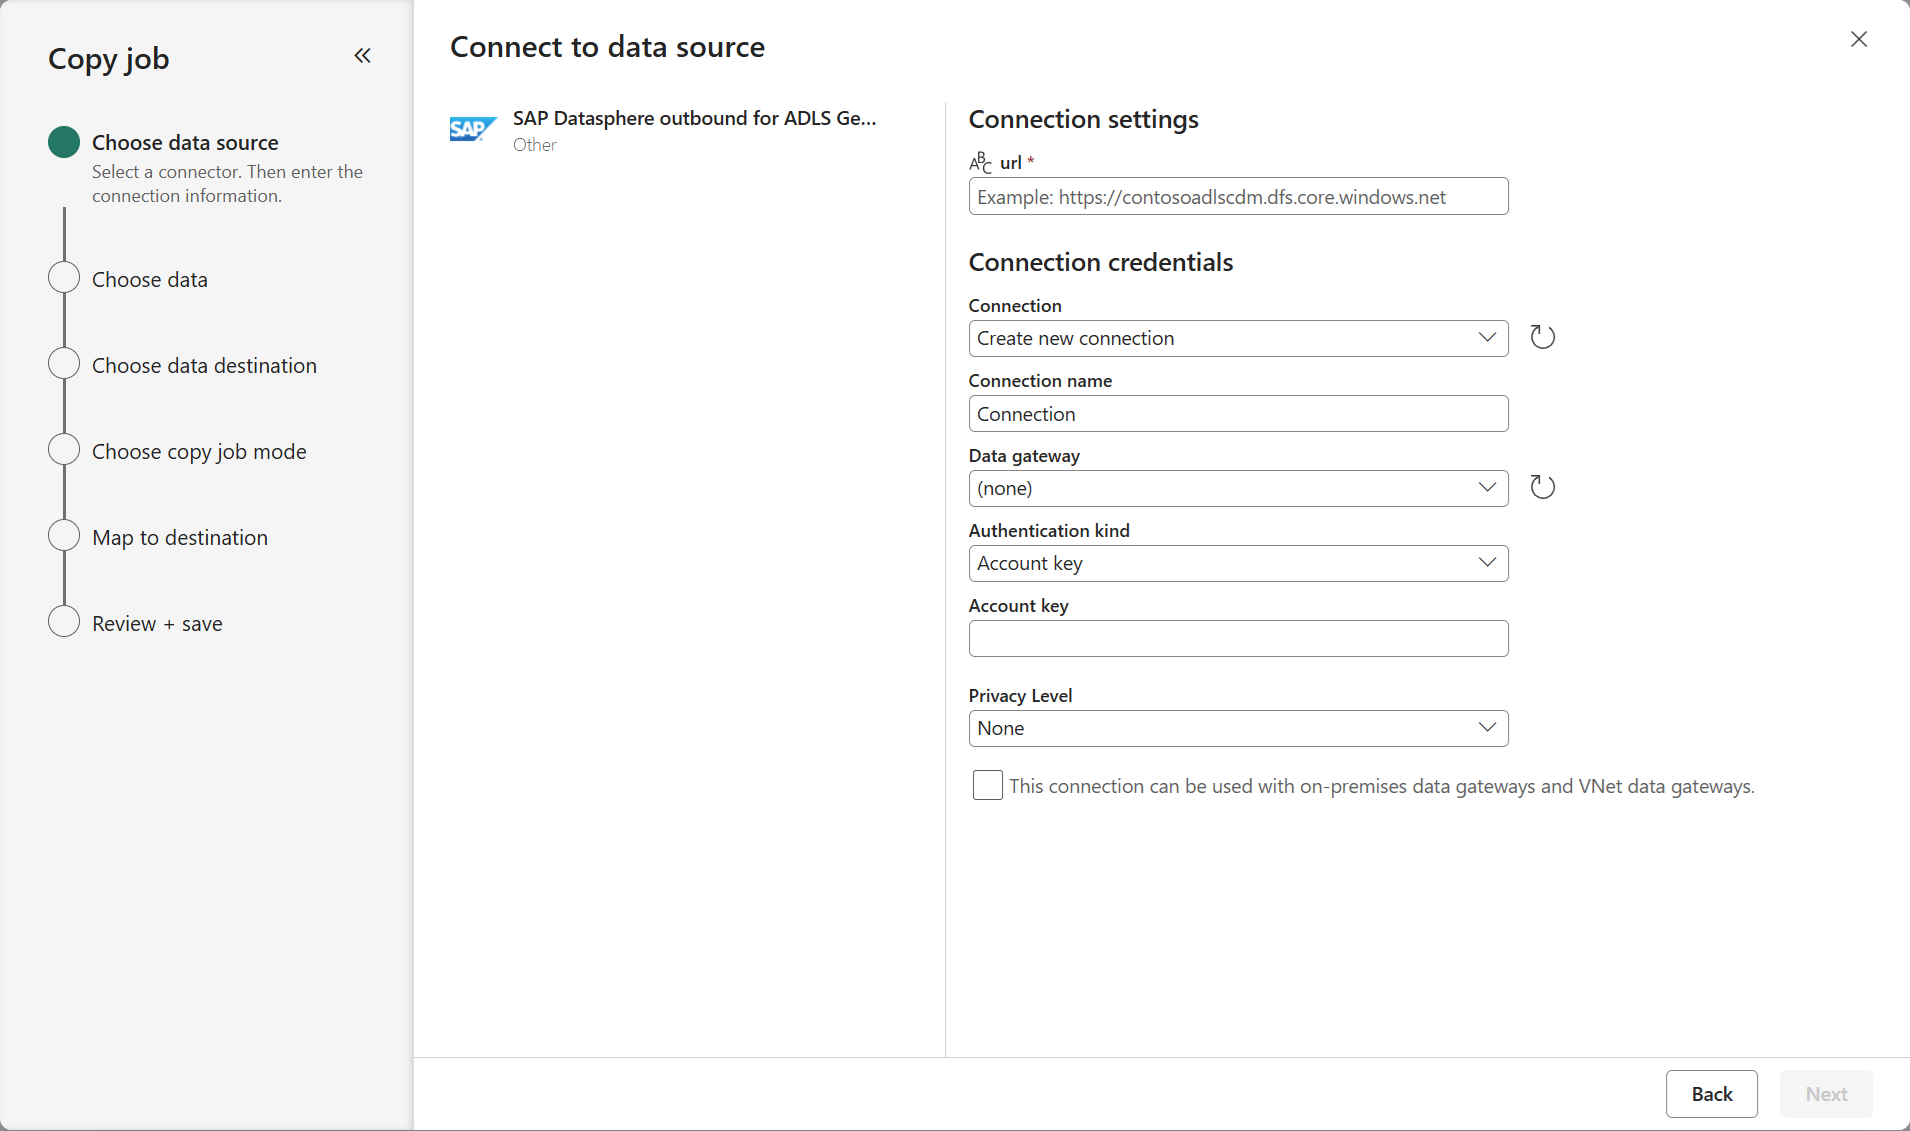Click the Next button
The height and width of the screenshot is (1131, 1910).
click(1825, 1094)
